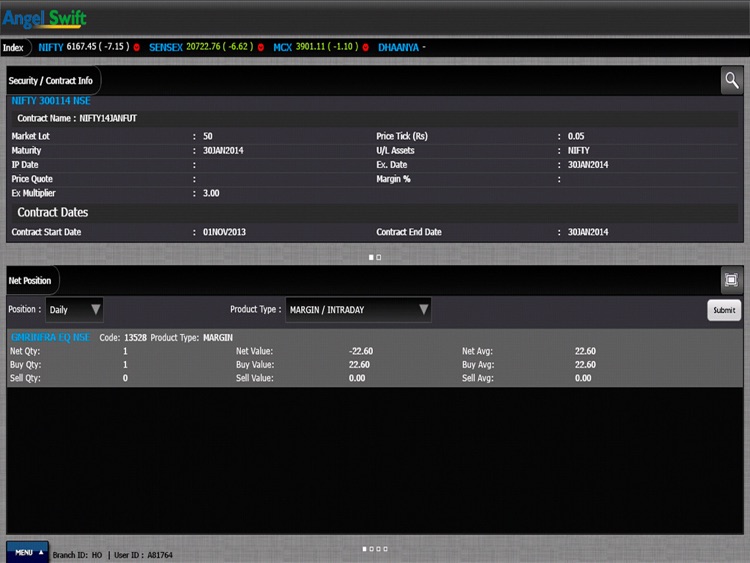
Task: Click the red indicator next to NIFTY
Action: 137,47
